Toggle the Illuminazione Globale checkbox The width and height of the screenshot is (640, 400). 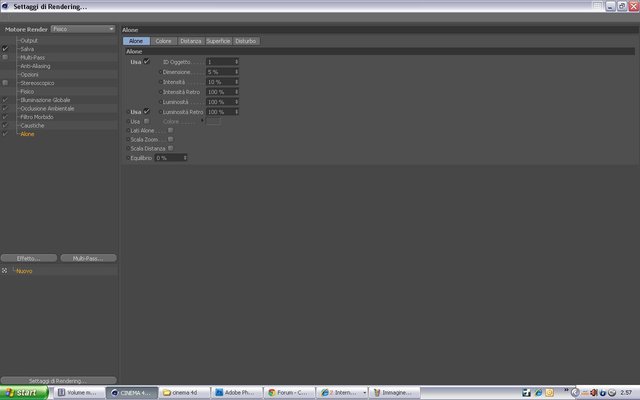(5, 100)
